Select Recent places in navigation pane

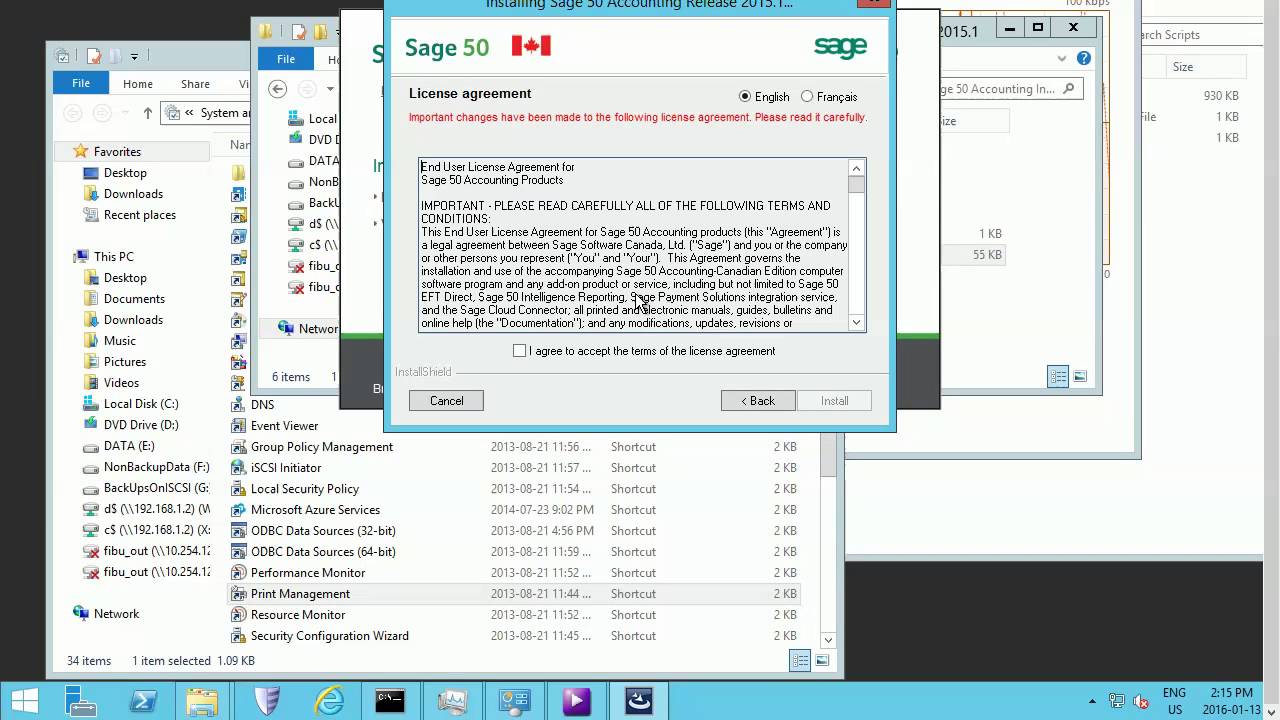coord(139,215)
